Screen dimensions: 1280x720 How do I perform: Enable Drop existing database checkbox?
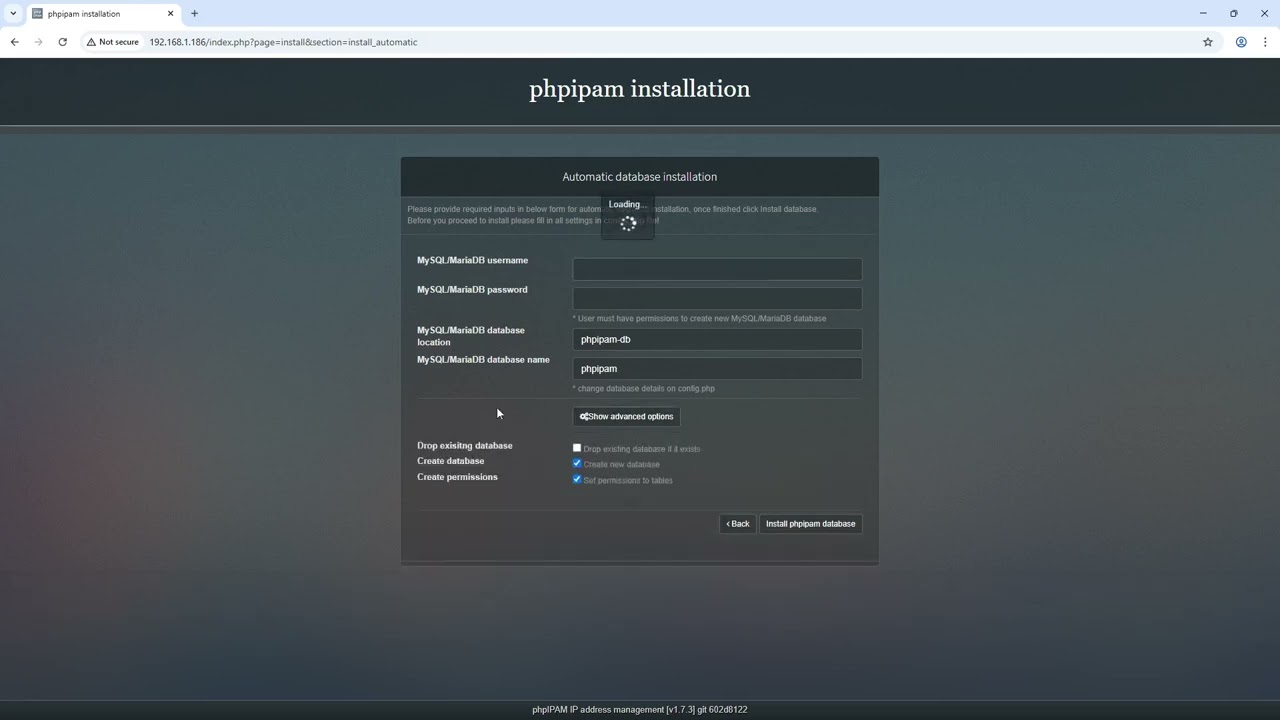[x=577, y=448]
